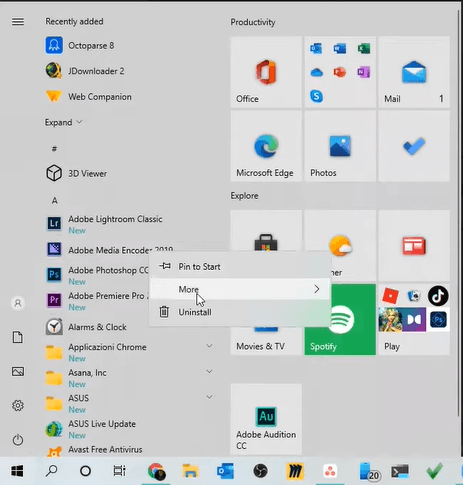Open Adobe Media Encoder 2019
Screen dimensions: 463x485
tap(109, 250)
